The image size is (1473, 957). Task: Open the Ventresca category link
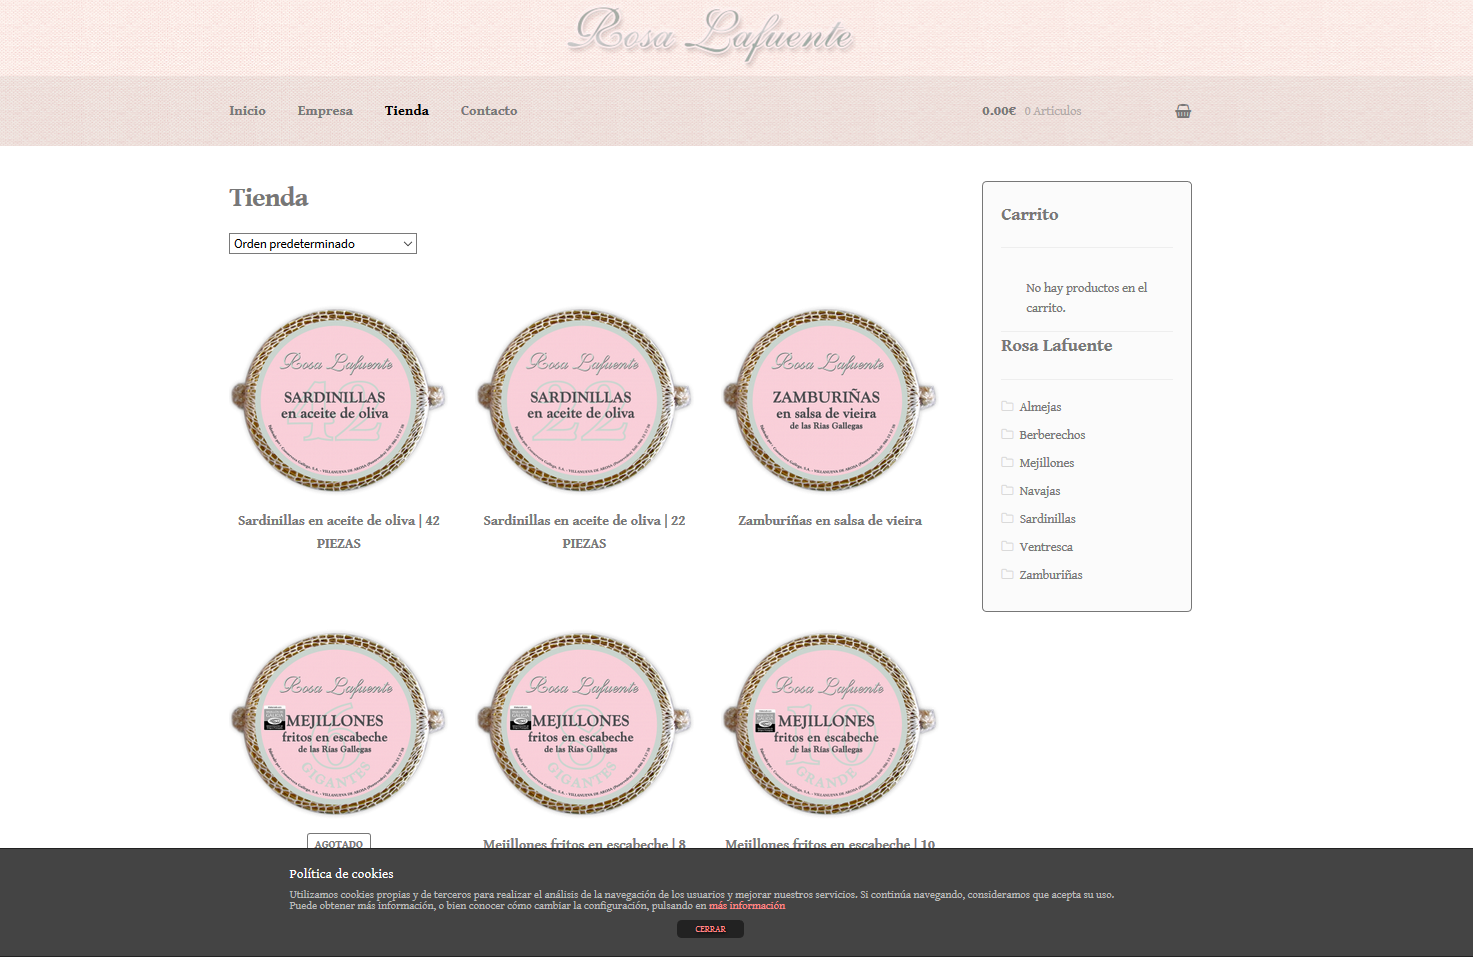point(1046,547)
